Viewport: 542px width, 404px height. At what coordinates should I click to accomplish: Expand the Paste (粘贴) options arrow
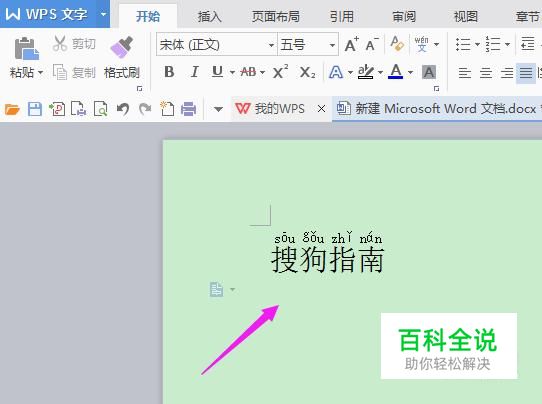[40, 73]
